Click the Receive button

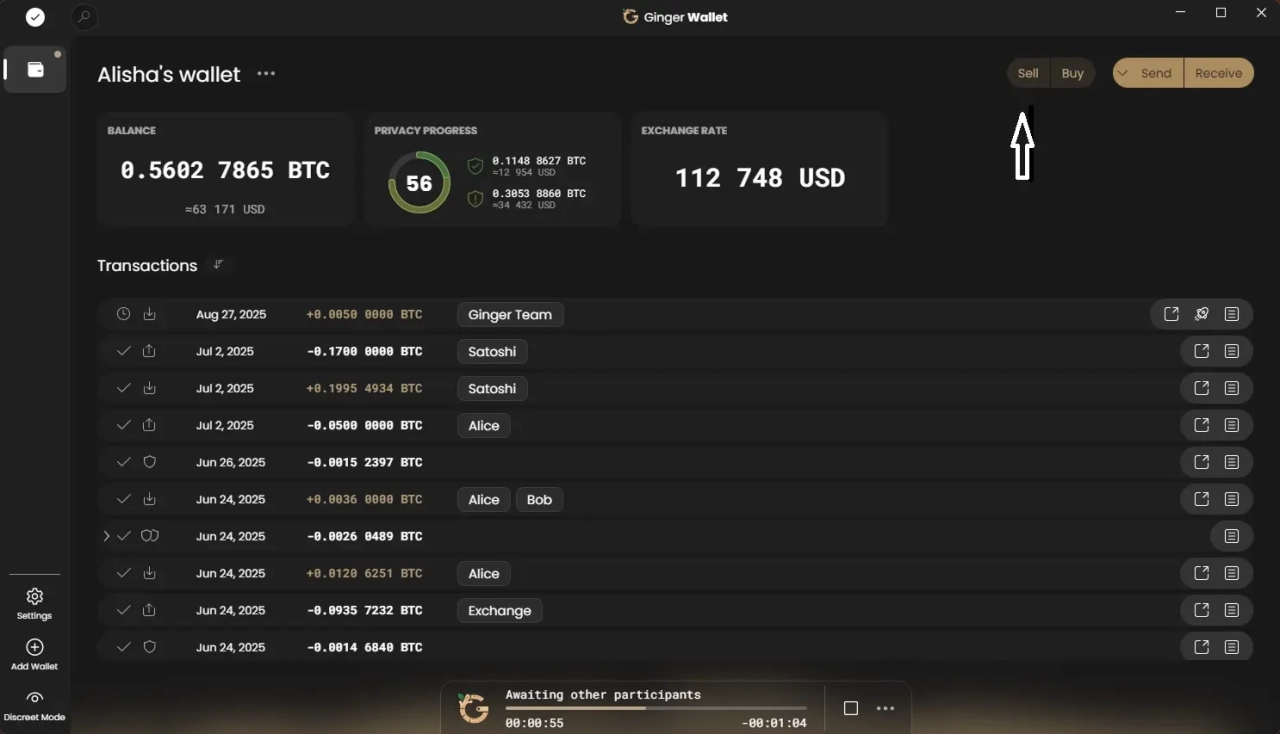point(1218,73)
